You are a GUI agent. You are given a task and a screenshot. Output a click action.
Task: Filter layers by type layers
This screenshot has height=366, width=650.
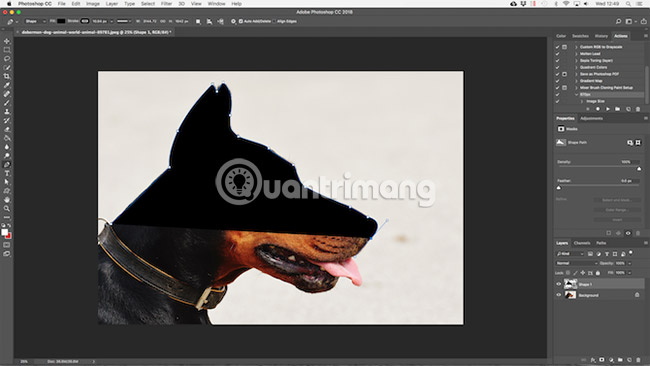point(606,254)
